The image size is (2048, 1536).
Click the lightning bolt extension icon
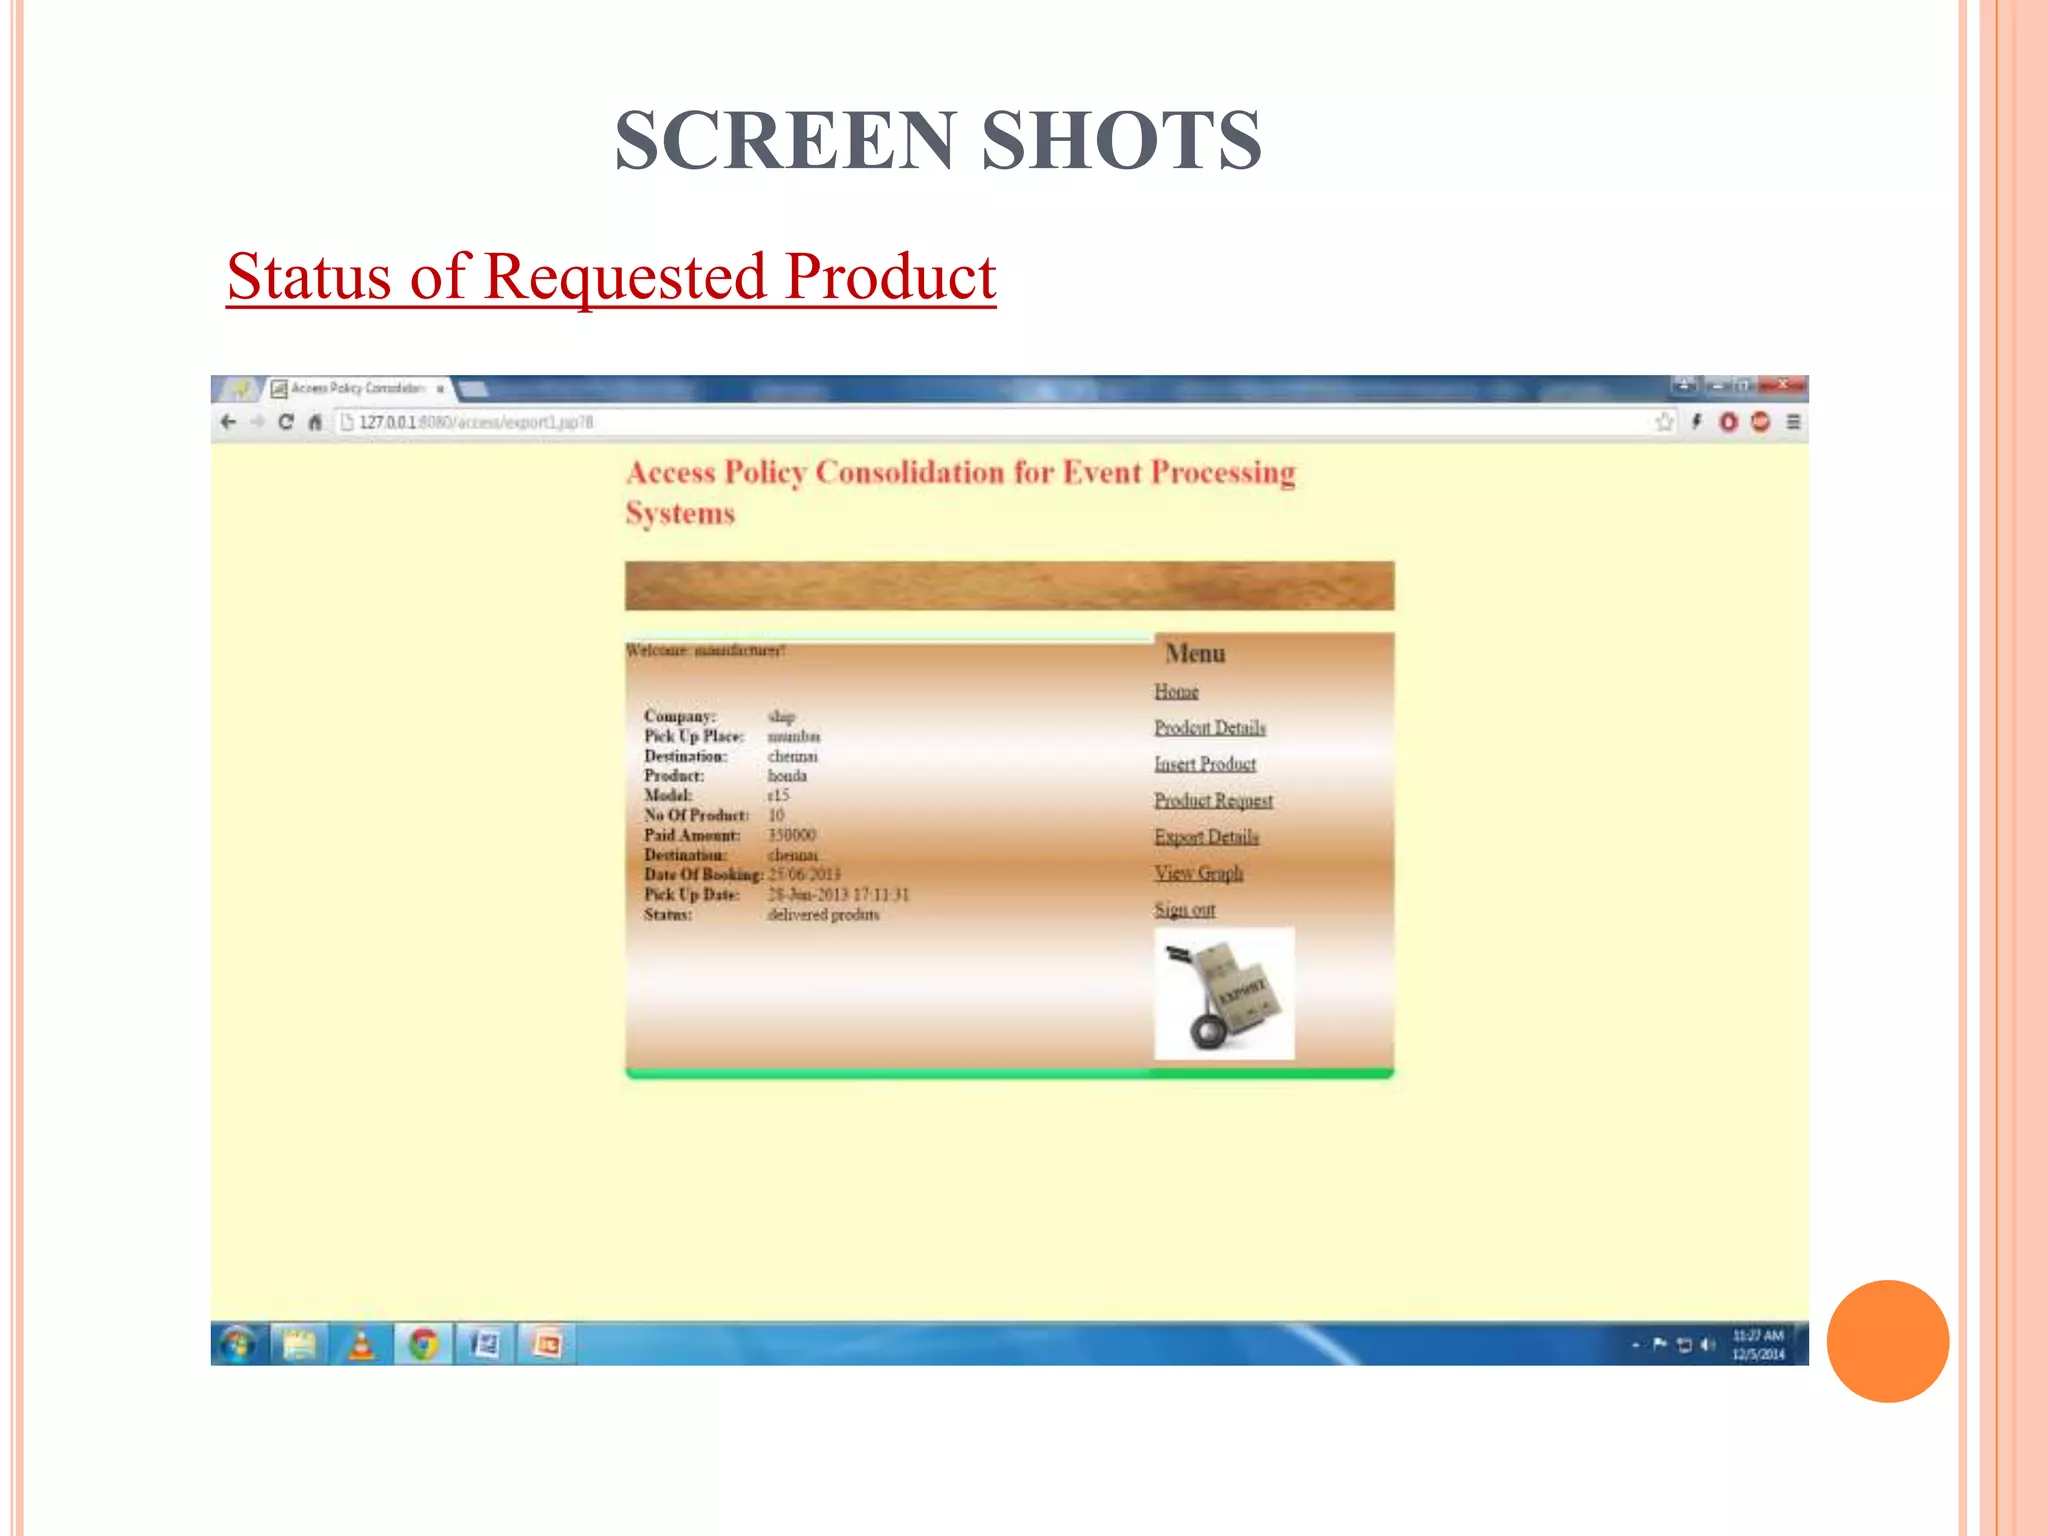(x=1696, y=422)
